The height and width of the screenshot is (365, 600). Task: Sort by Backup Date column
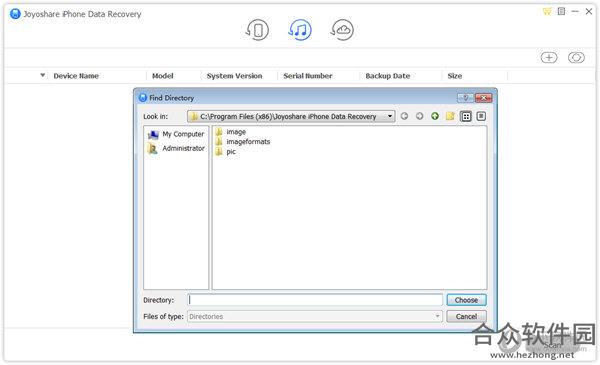click(388, 76)
